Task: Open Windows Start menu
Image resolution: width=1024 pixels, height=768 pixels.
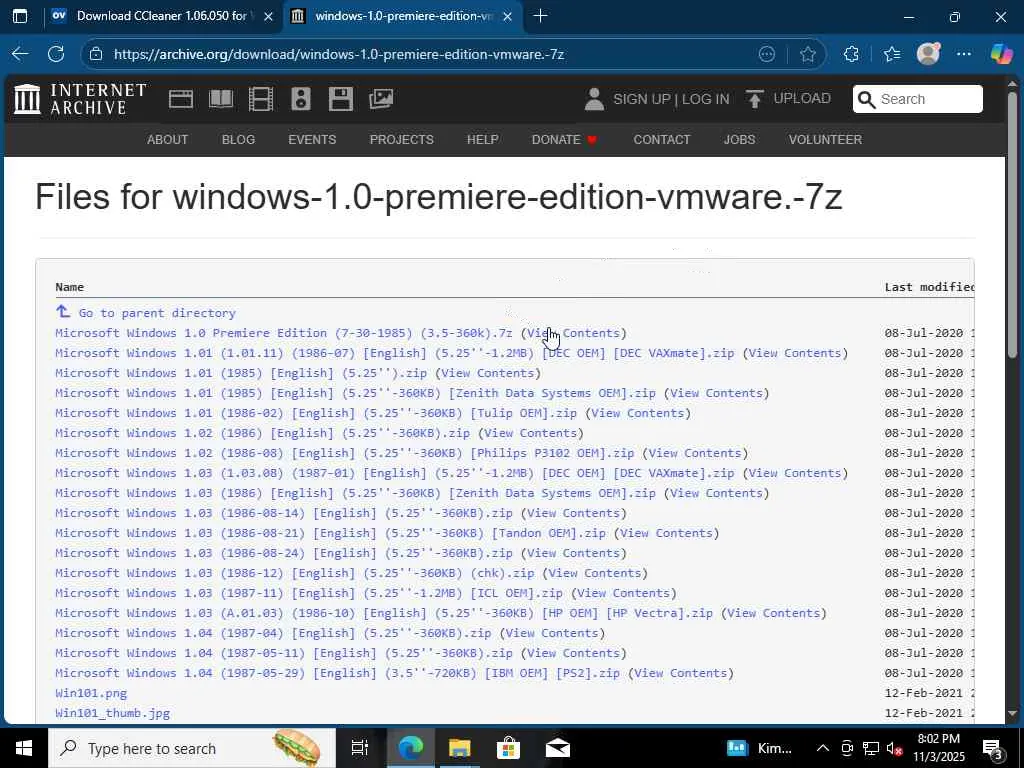Action: 24,748
